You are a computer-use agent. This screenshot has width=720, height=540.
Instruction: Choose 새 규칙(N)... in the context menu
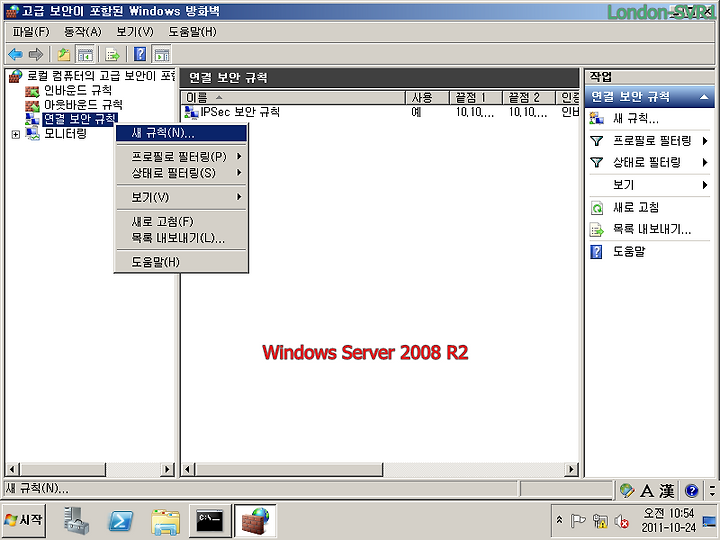[181, 133]
